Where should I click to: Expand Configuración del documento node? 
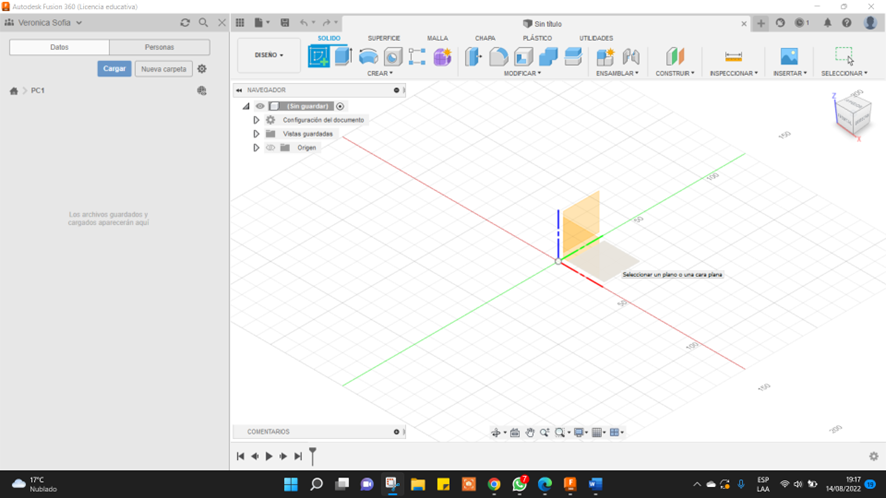pos(256,120)
